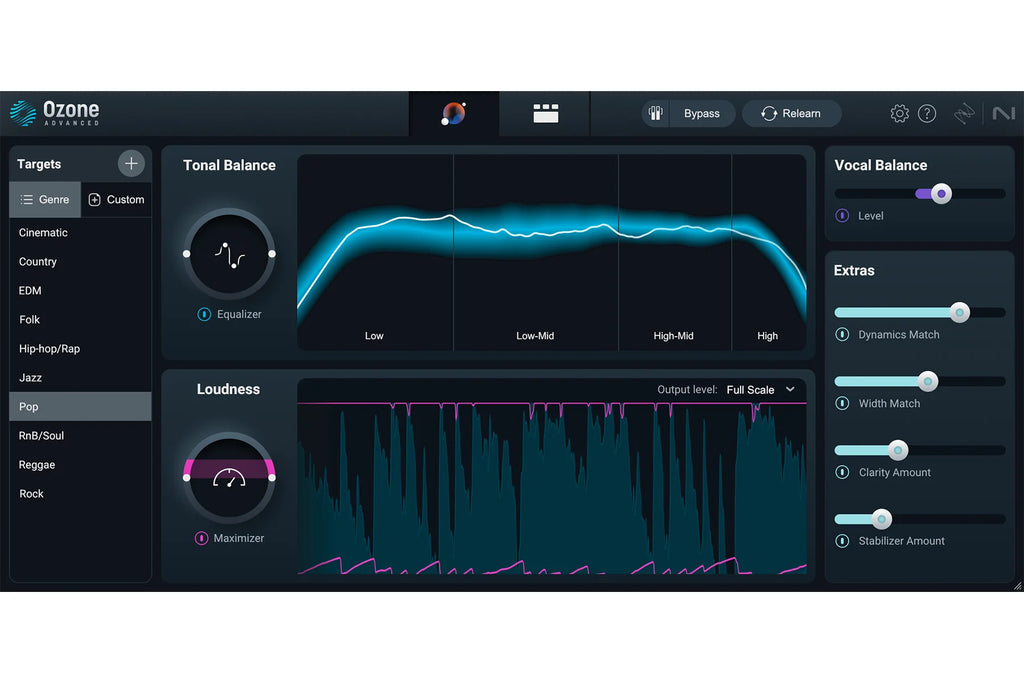The height and width of the screenshot is (683, 1024).
Task: Switch to the Detailed module chain view icon
Action: tap(545, 113)
